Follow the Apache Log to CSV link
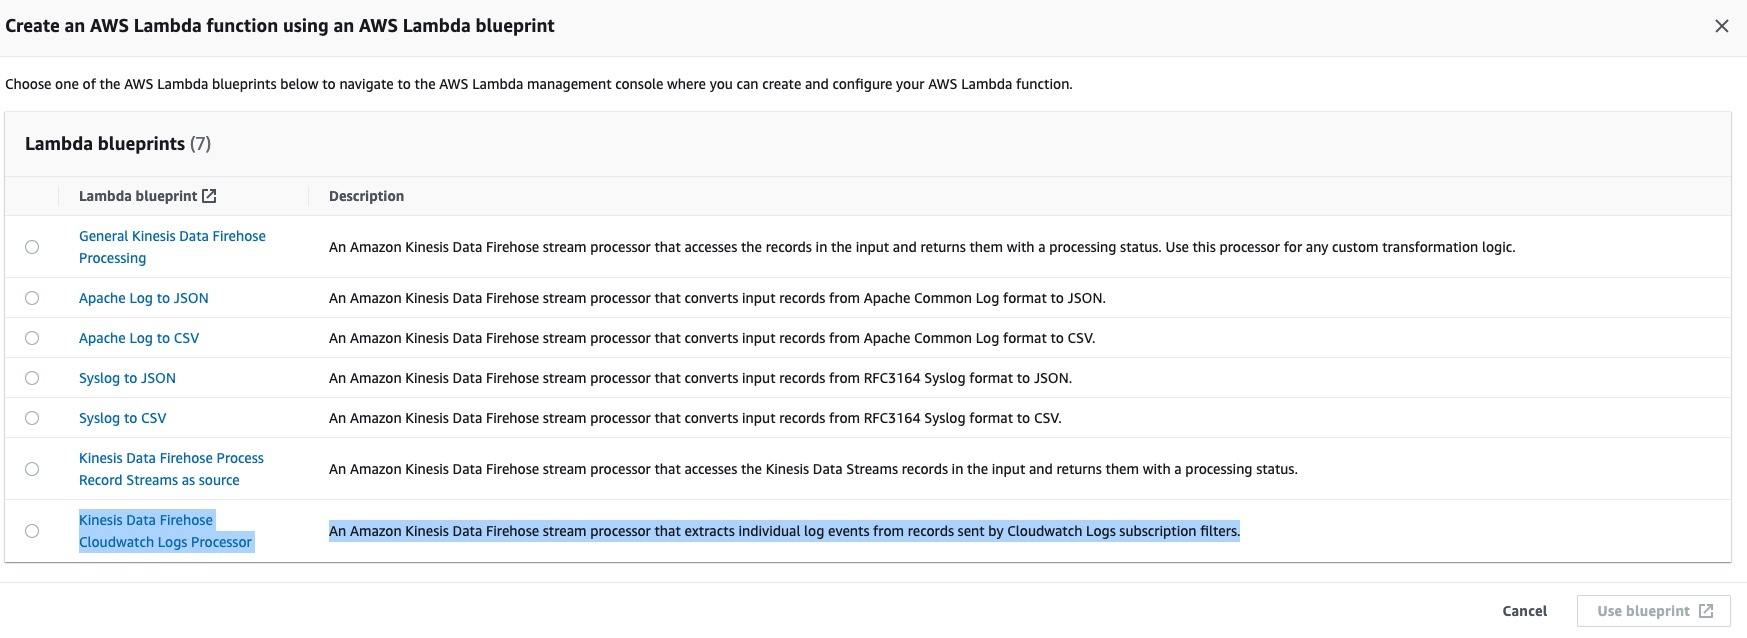 [x=139, y=338]
